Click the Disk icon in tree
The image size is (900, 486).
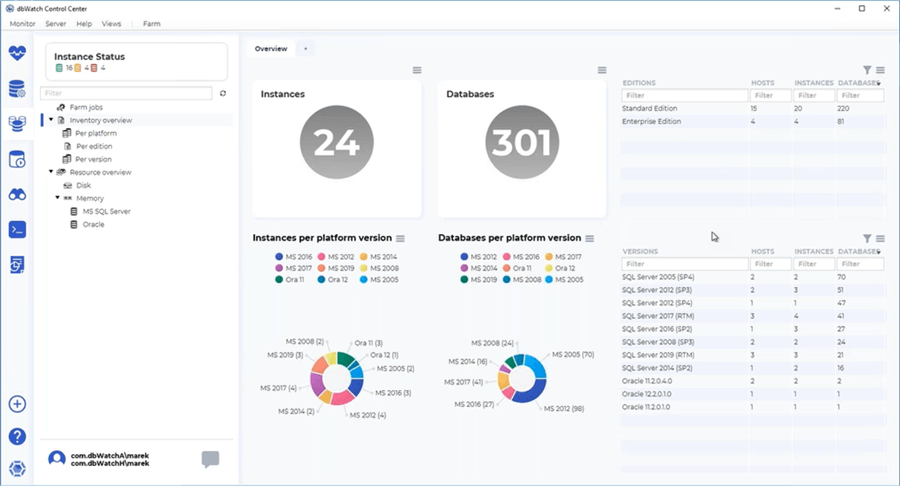[67, 185]
